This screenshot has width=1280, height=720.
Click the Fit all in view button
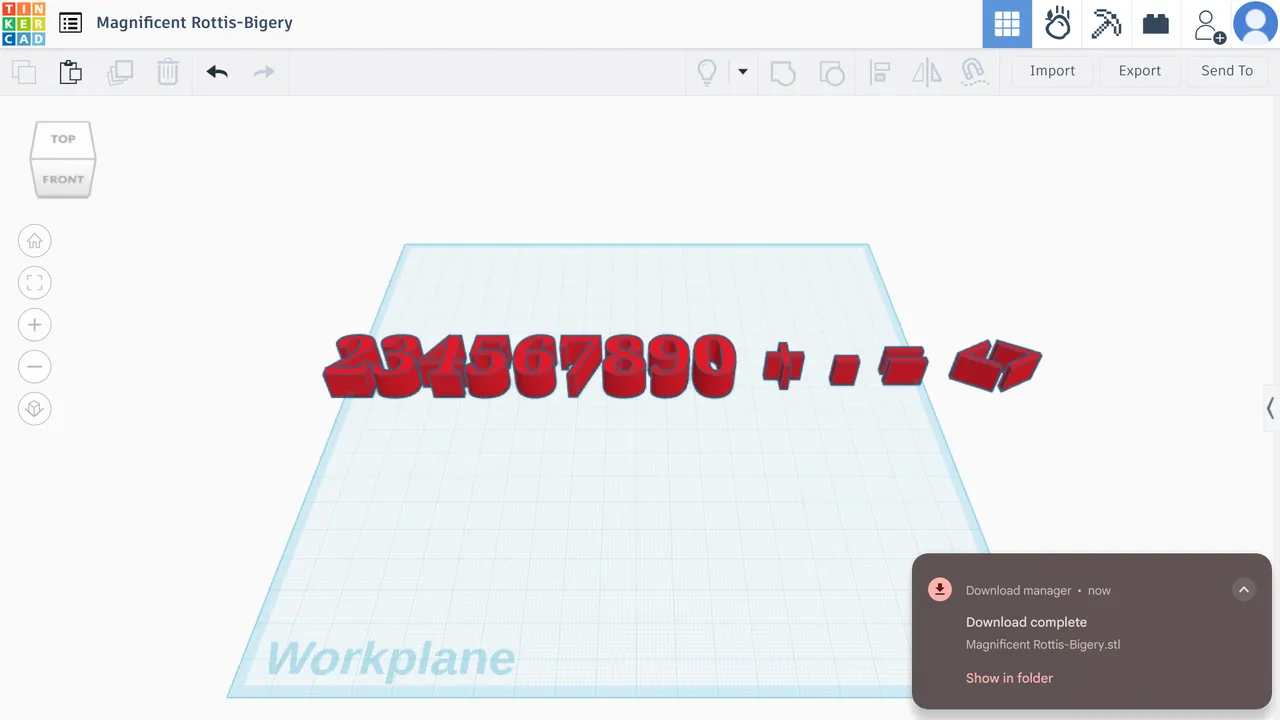[x=35, y=283]
